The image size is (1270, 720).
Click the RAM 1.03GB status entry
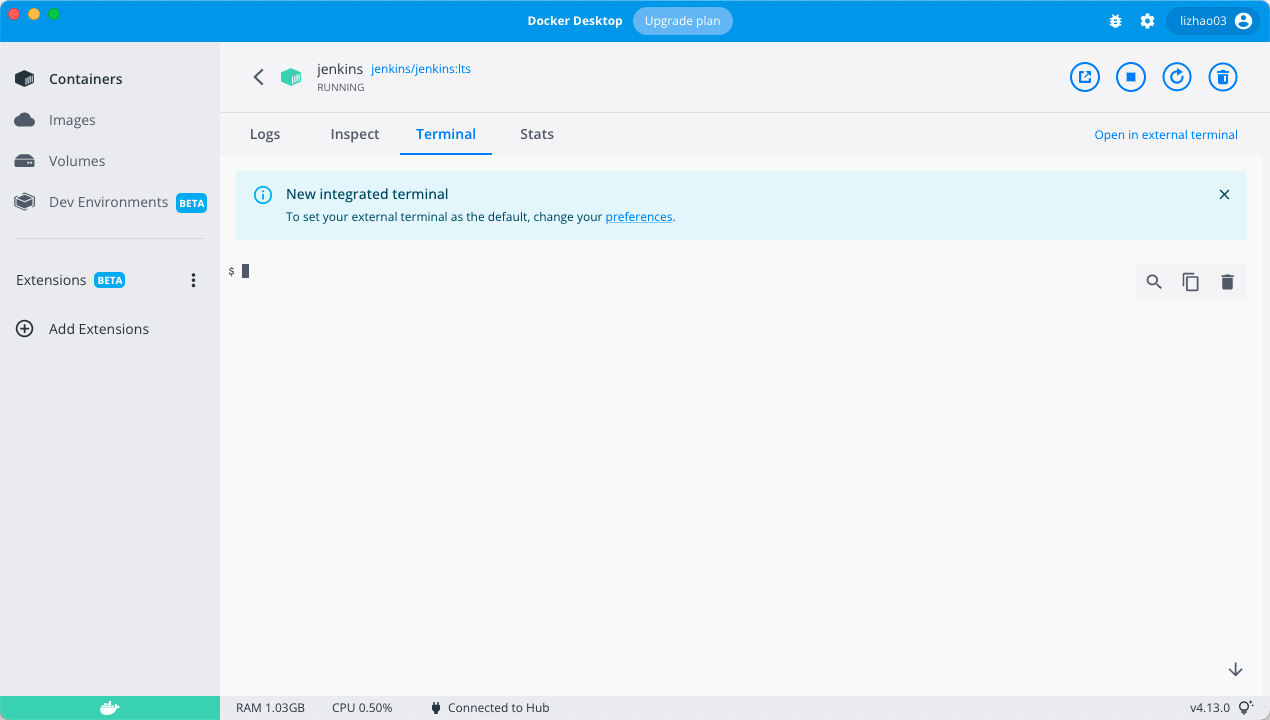(x=270, y=708)
